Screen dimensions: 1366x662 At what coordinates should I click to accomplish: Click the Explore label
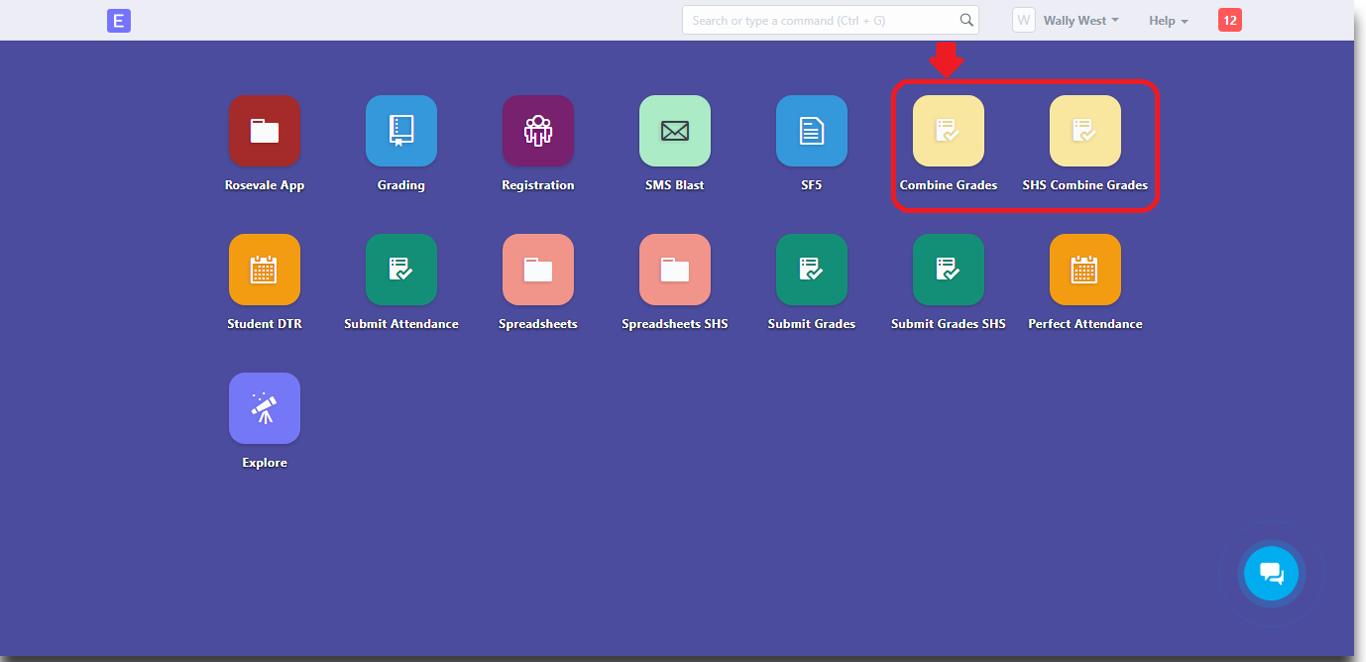click(x=265, y=463)
